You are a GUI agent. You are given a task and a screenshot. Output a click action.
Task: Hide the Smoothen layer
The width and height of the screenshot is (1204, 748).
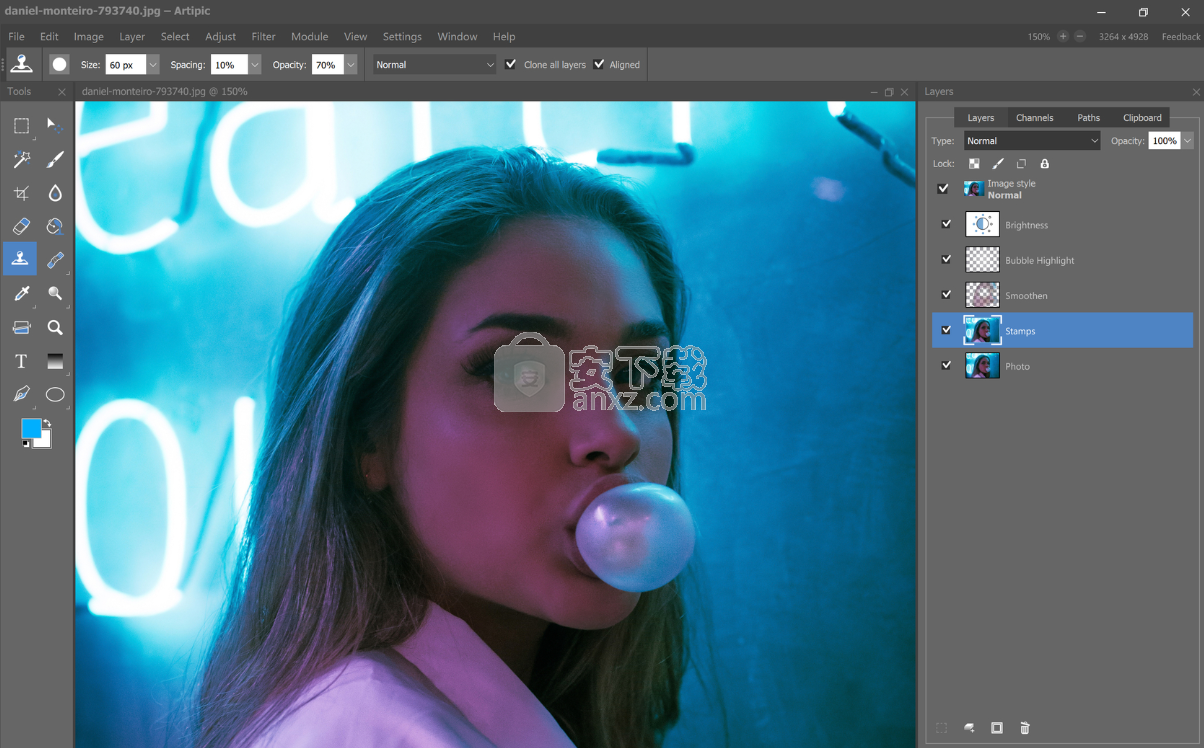[946, 294]
